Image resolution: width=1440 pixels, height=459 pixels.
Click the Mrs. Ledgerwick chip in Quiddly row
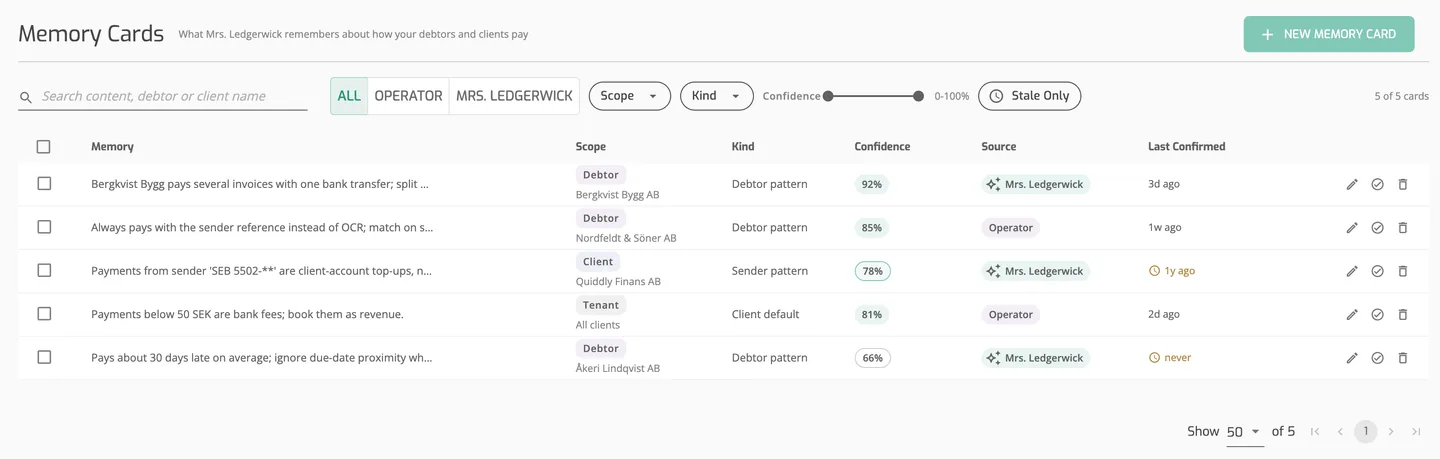(1035, 271)
